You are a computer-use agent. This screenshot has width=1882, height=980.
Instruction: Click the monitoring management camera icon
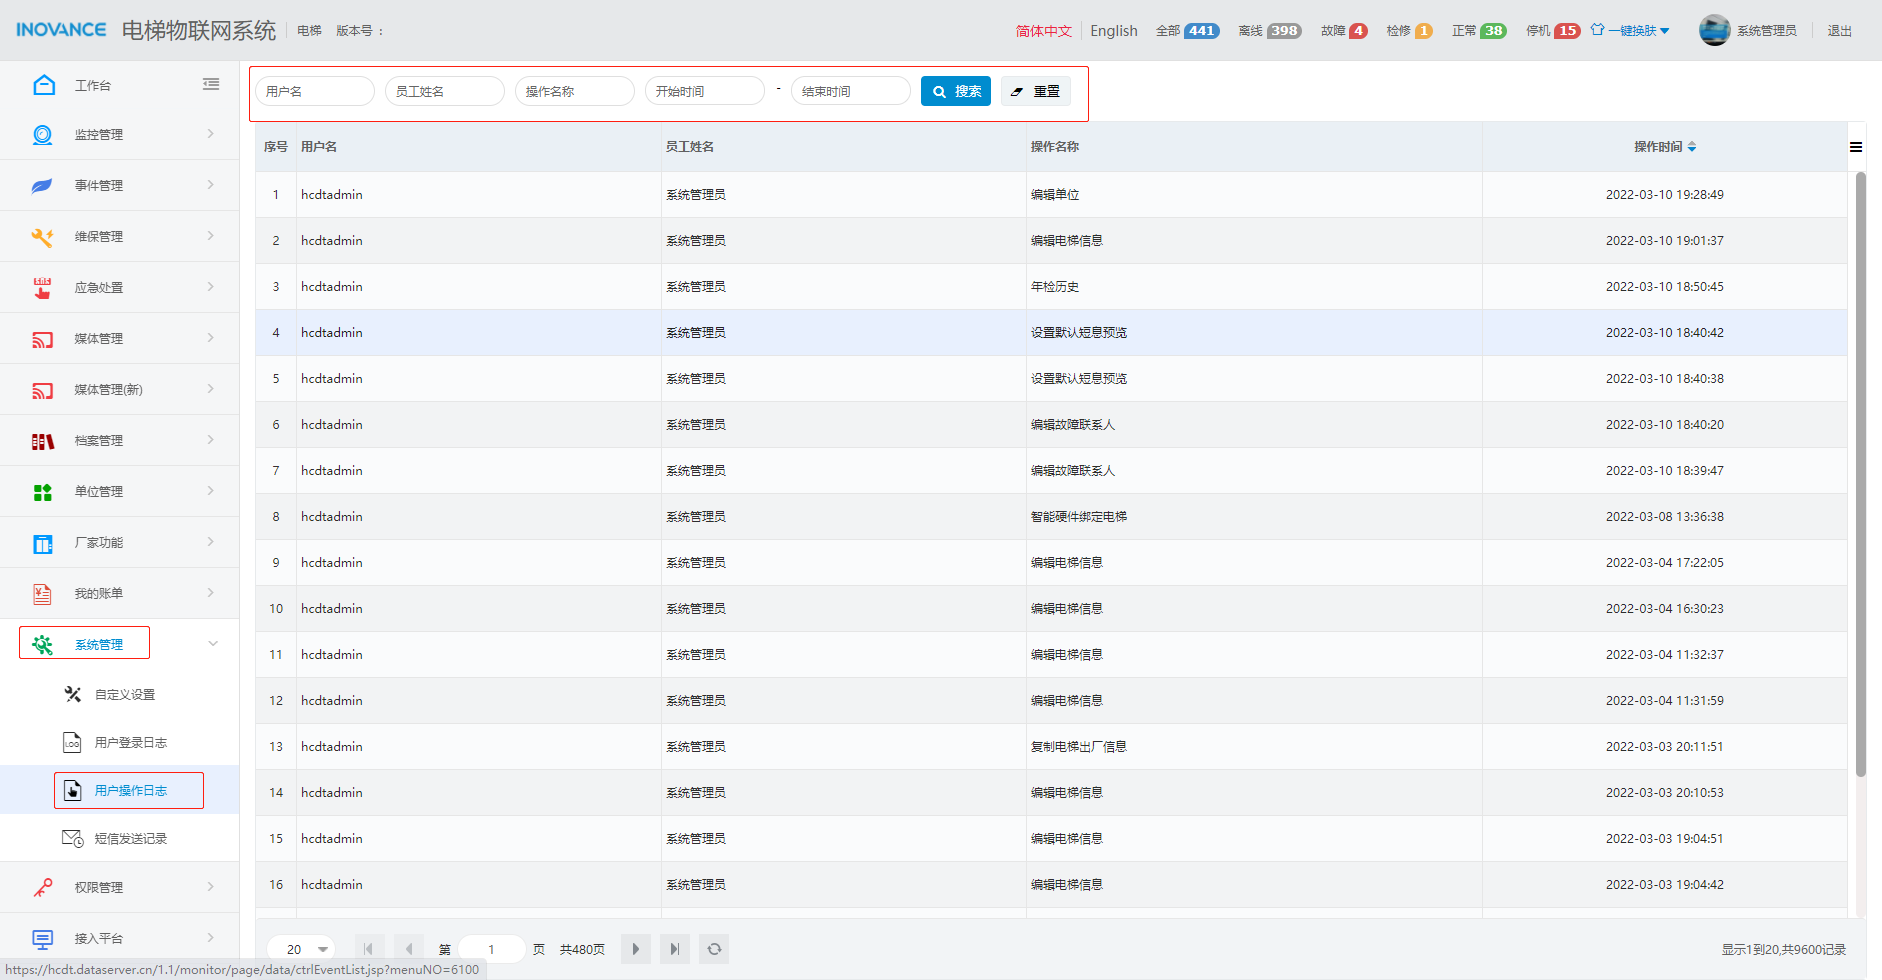[x=42, y=135]
